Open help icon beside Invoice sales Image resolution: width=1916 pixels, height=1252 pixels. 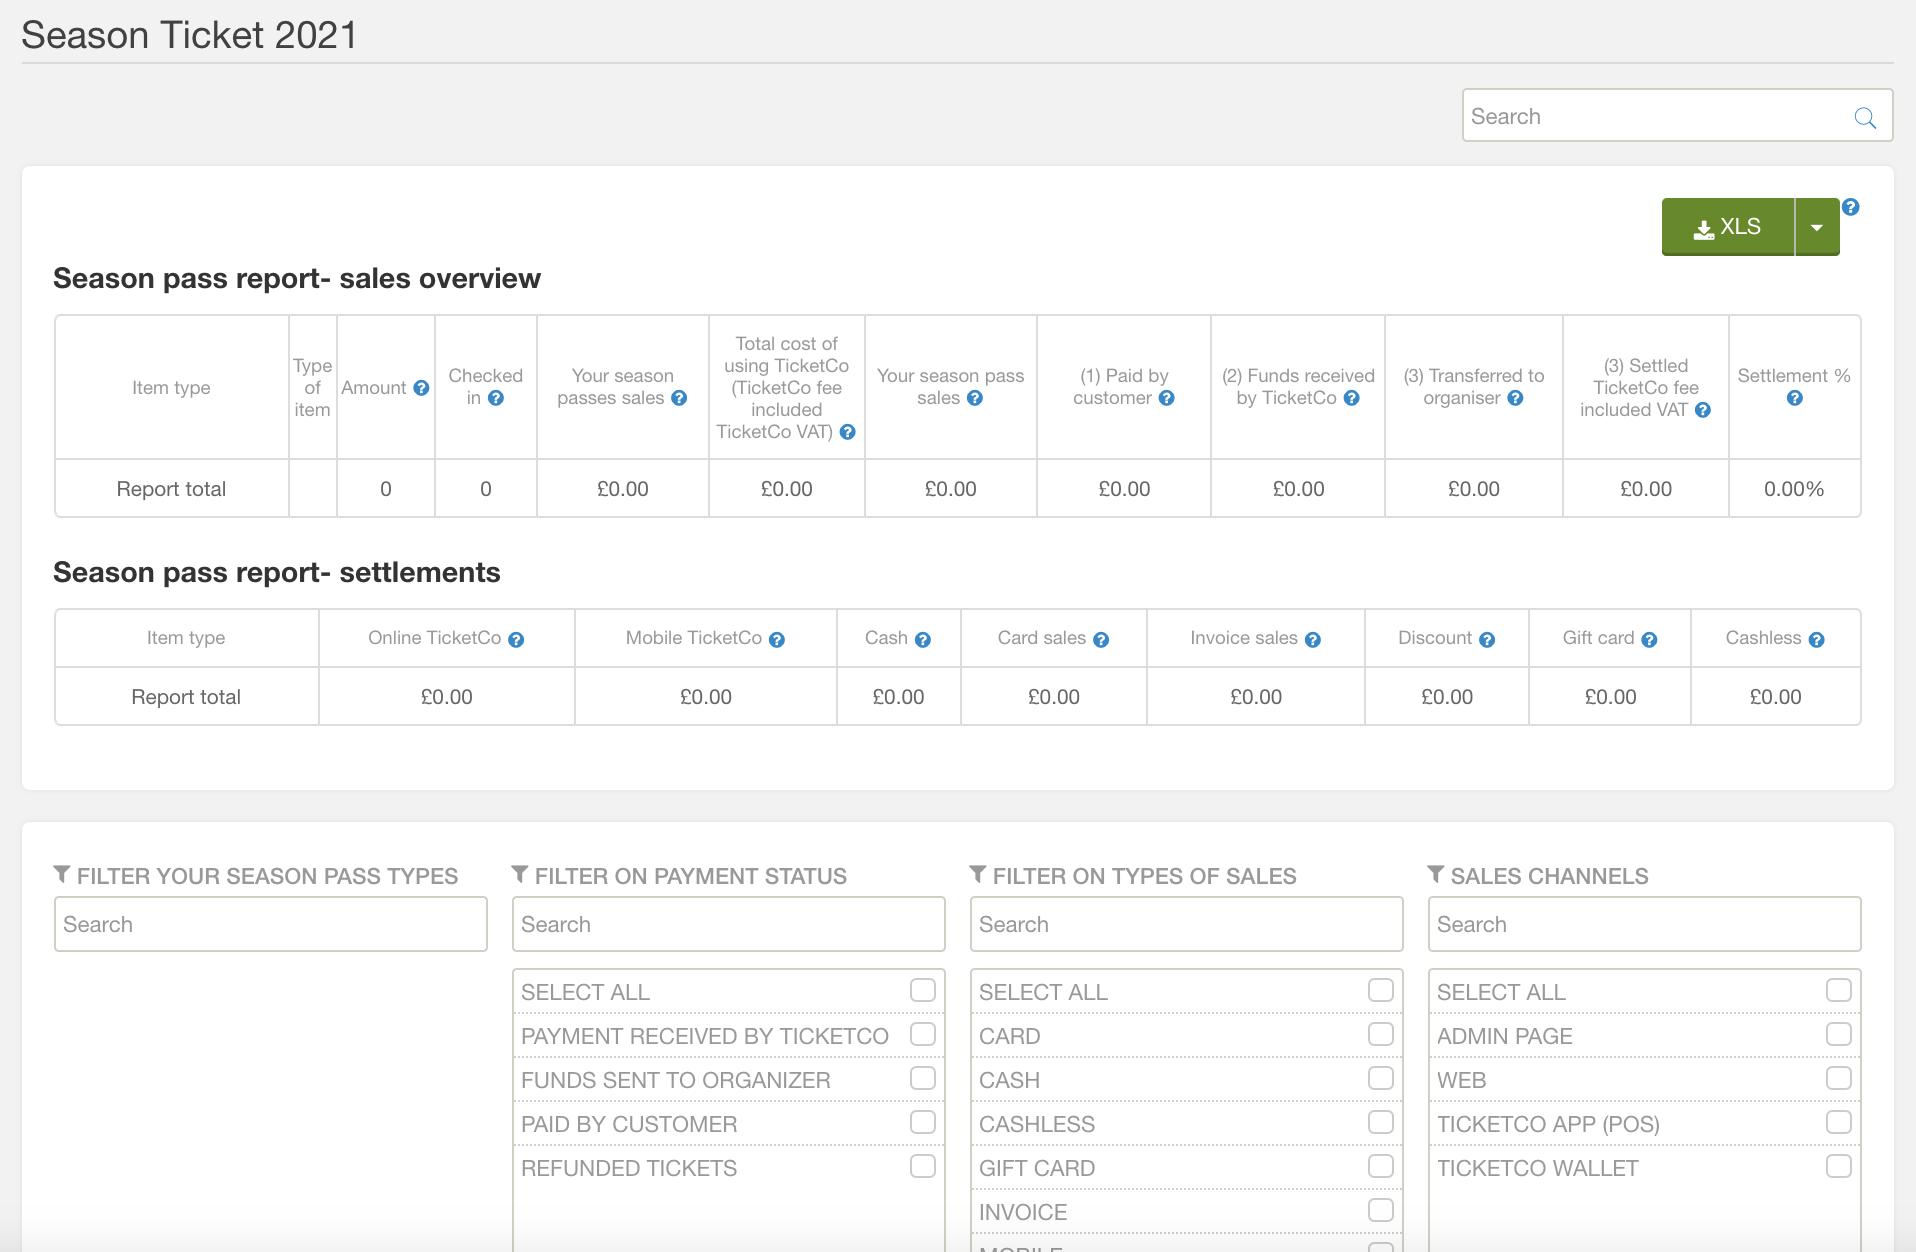(1313, 640)
